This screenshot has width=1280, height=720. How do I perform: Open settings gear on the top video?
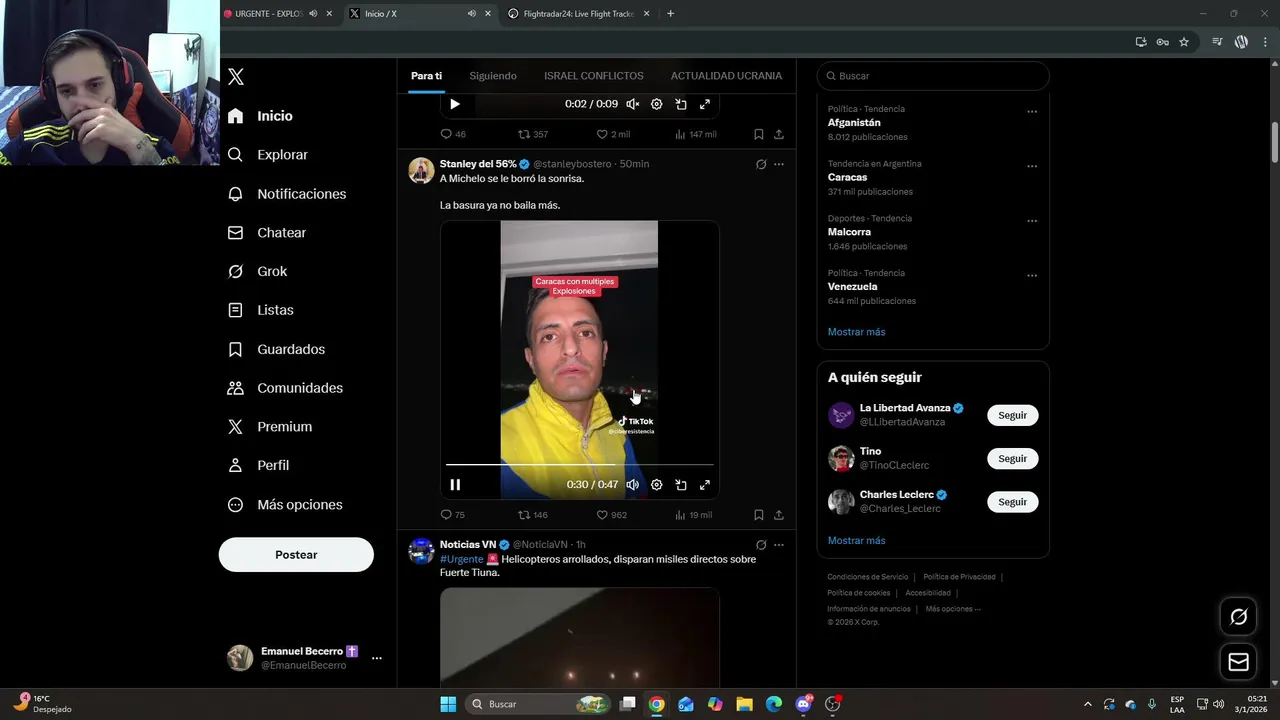point(656,104)
